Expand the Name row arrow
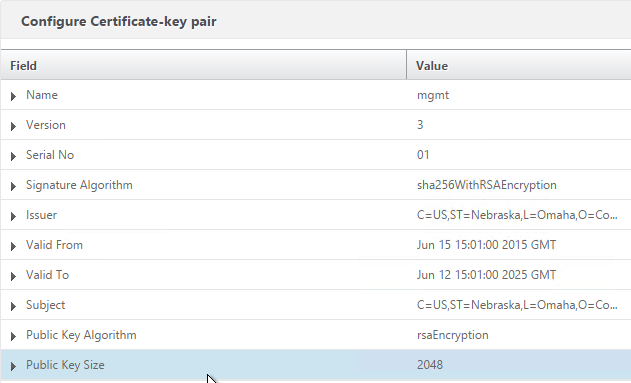 pos(13,96)
